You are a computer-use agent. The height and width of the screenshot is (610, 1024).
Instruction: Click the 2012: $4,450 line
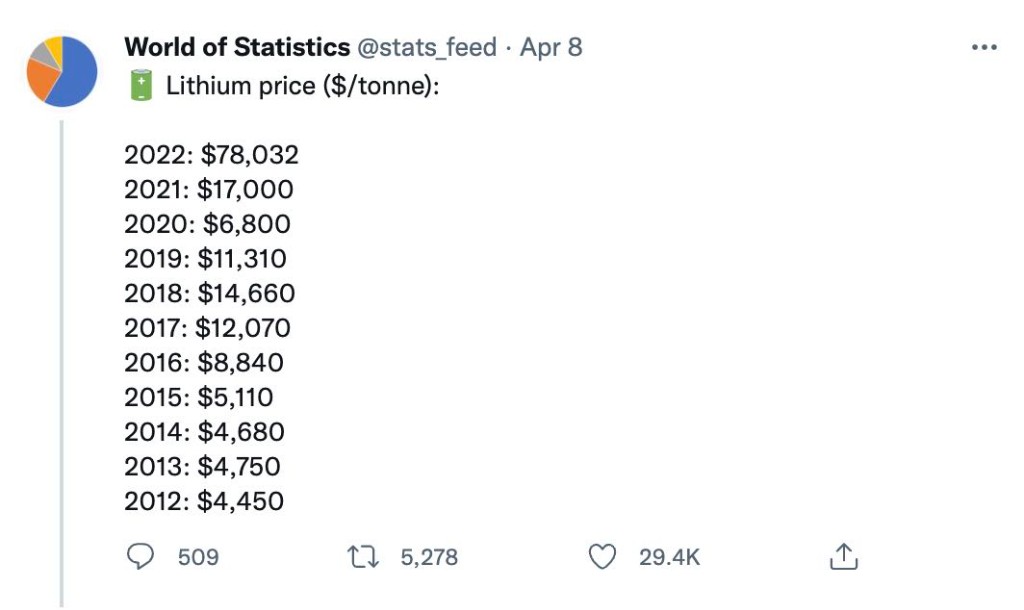click(204, 501)
